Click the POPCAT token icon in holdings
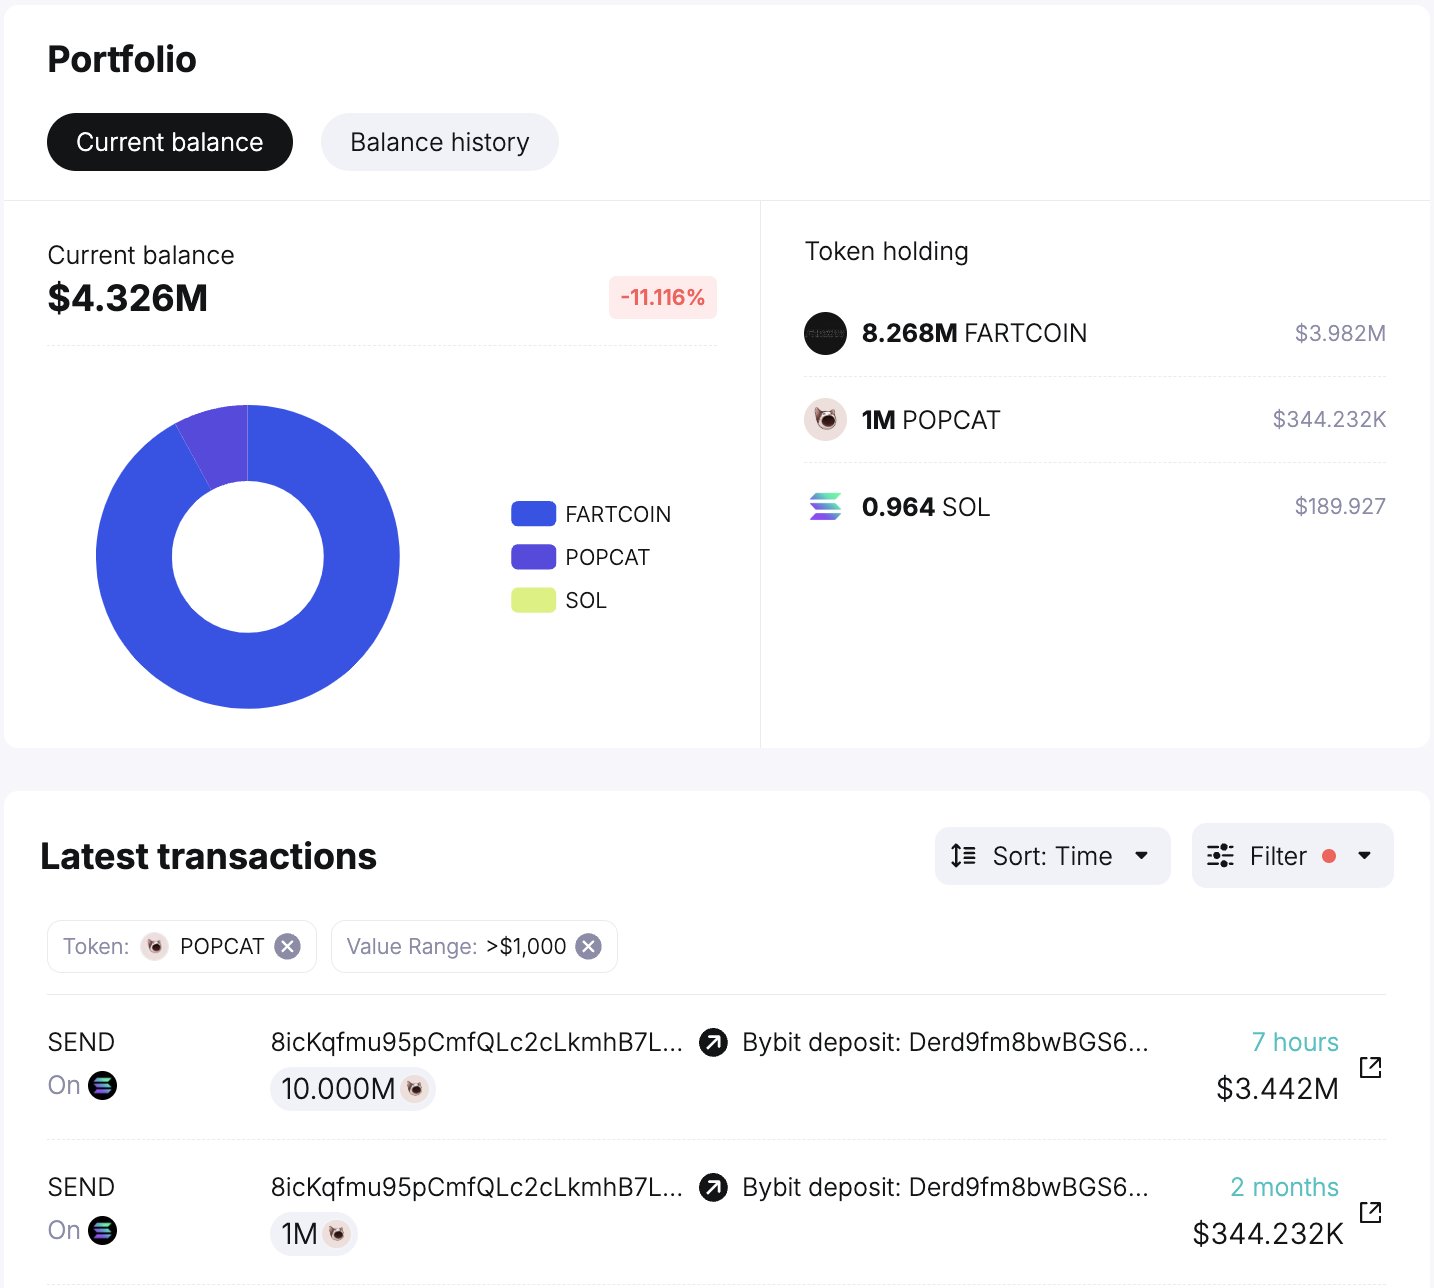The height and width of the screenshot is (1288, 1434). 825,420
